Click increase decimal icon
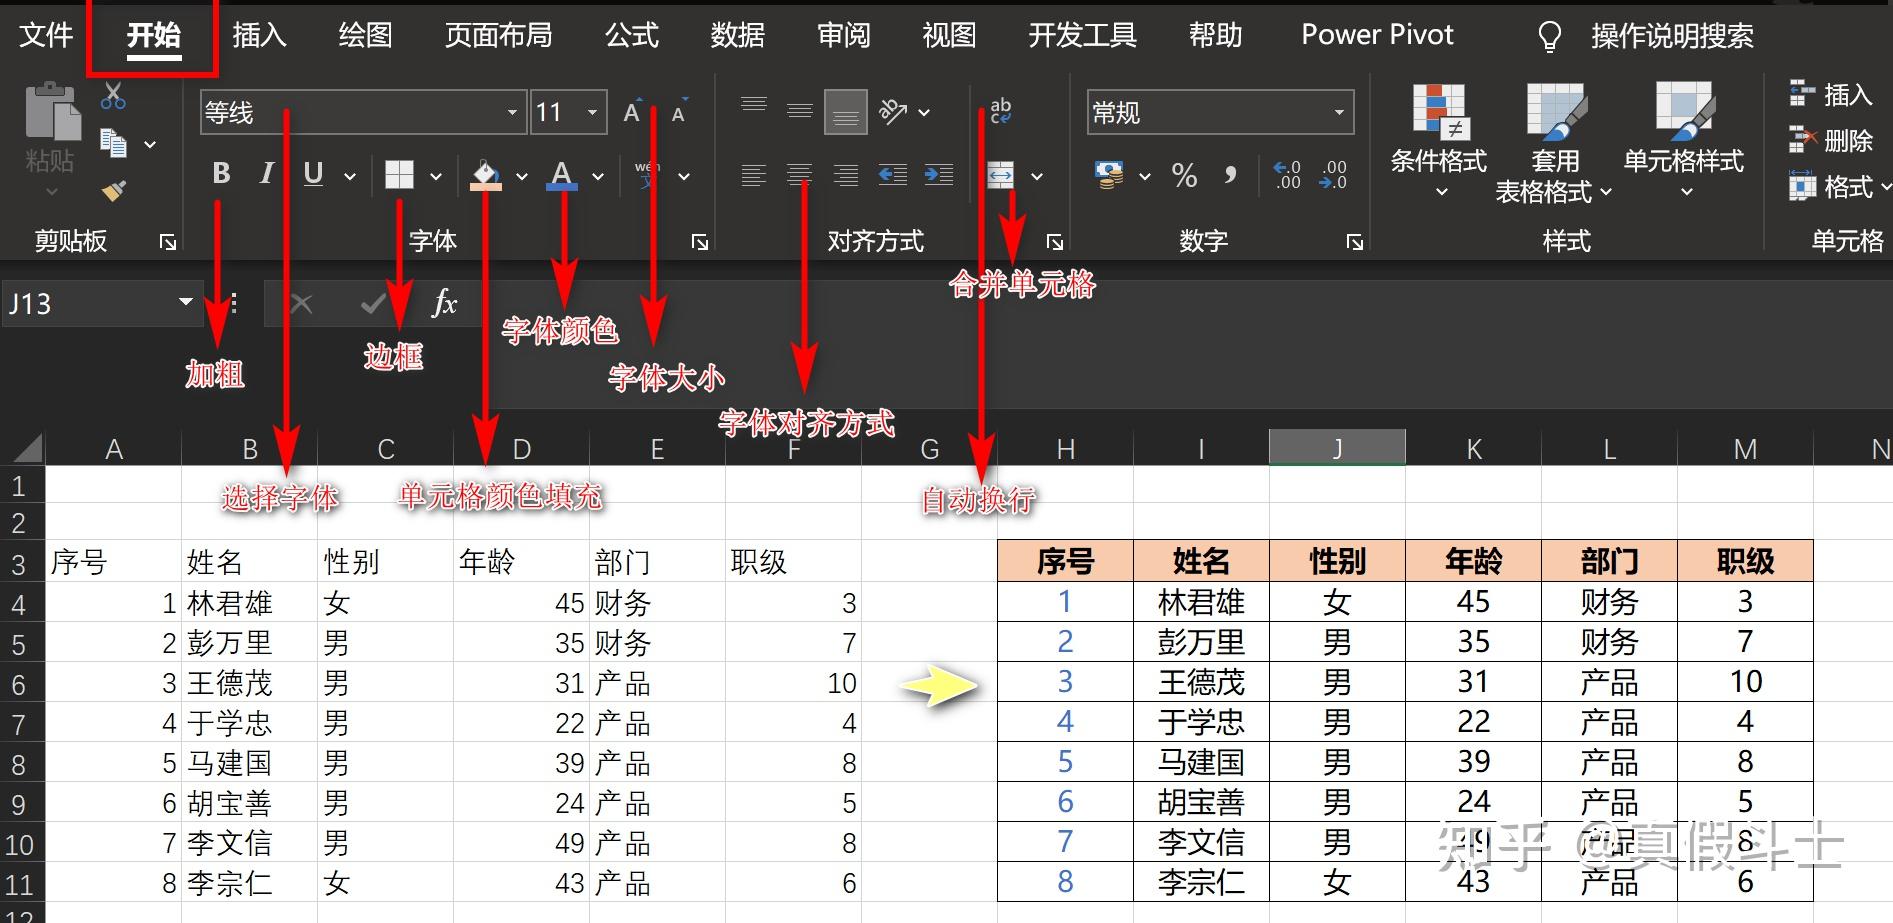1893x923 pixels. tap(1287, 176)
